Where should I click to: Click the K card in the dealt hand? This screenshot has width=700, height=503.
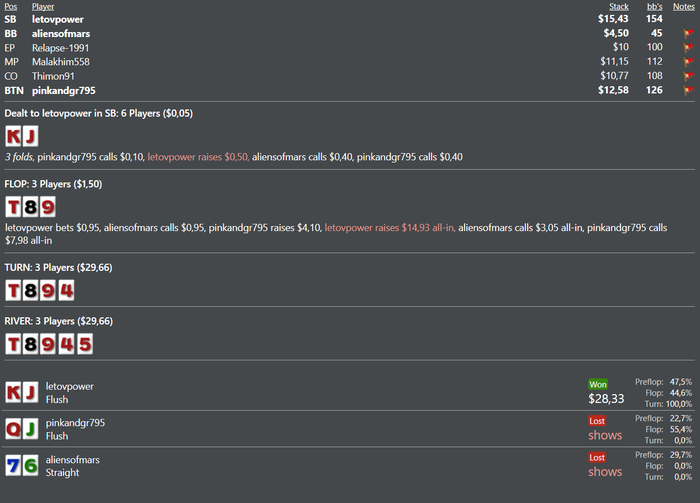[14, 135]
